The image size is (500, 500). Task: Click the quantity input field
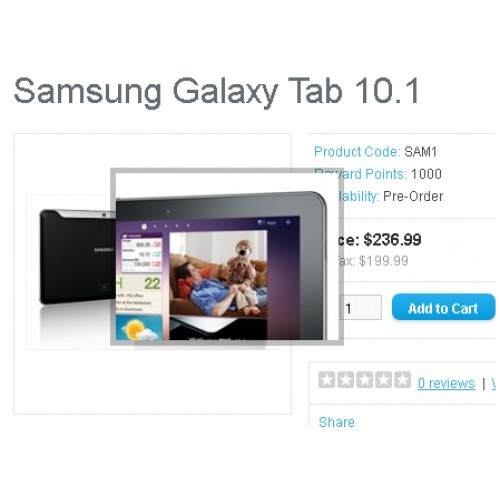pos(361,307)
